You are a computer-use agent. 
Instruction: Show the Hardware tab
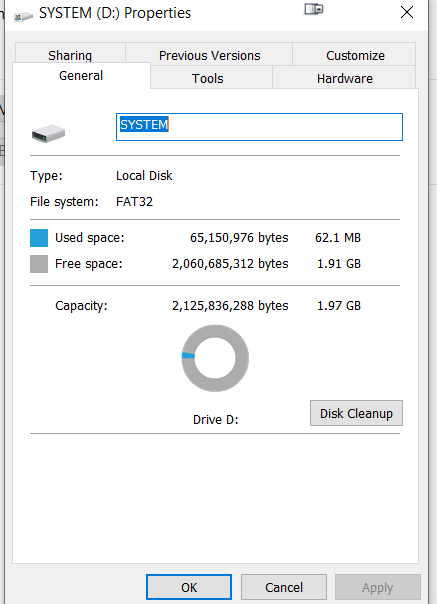click(x=345, y=78)
